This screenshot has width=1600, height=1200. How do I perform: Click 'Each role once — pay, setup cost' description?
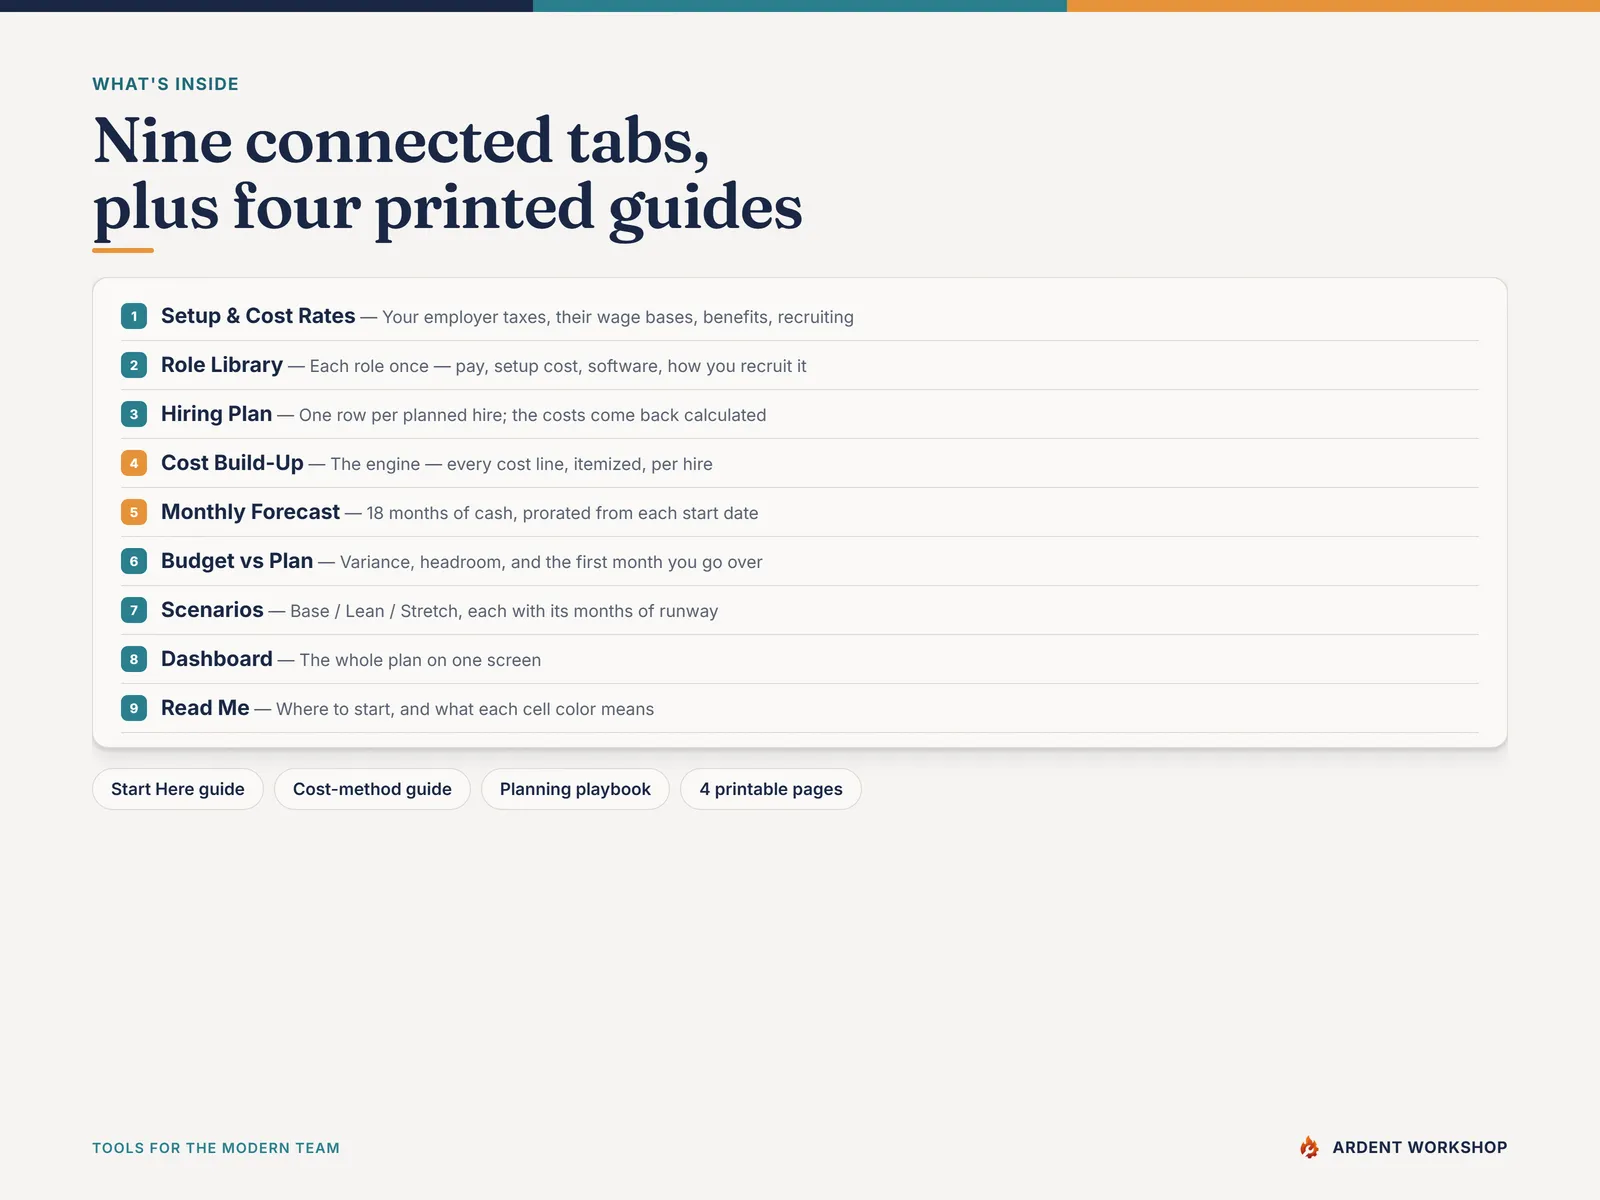[x=558, y=366]
